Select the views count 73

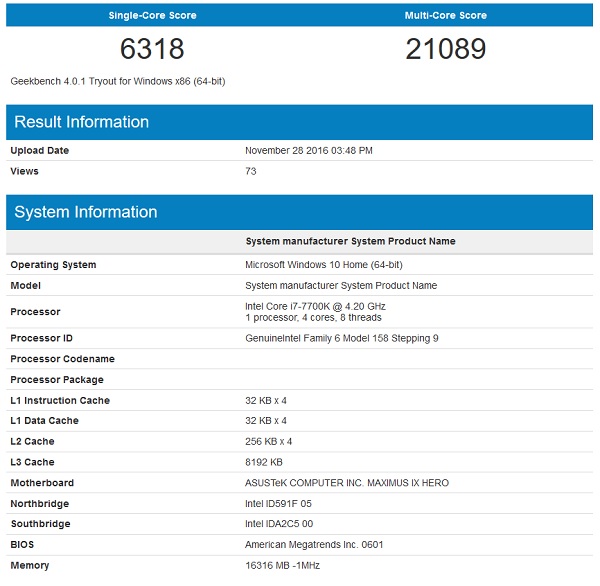[251, 171]
